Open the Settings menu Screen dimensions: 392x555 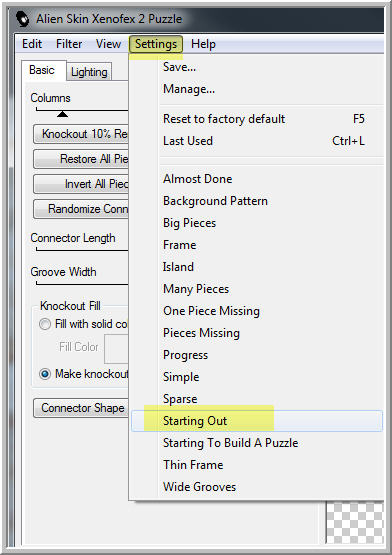(x=156, y=44)
